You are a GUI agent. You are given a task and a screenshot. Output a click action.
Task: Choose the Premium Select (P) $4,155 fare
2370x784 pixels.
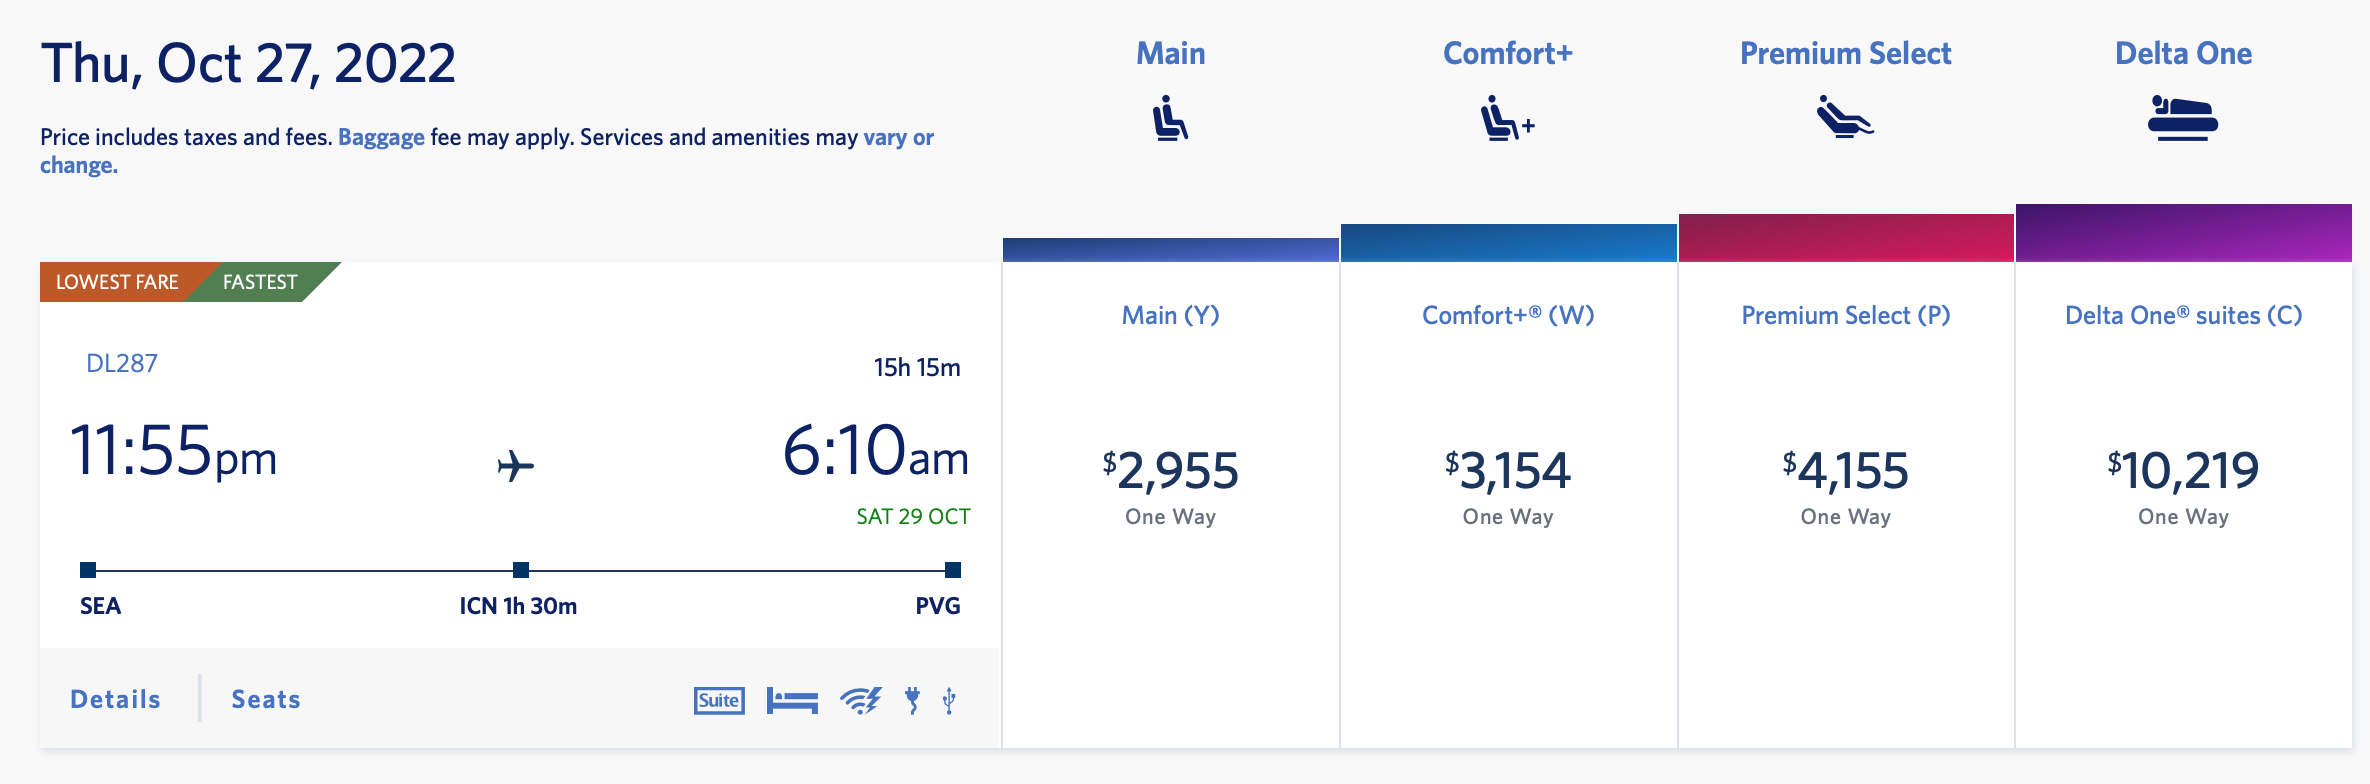pyautogui.click(x=1845, y=471)
